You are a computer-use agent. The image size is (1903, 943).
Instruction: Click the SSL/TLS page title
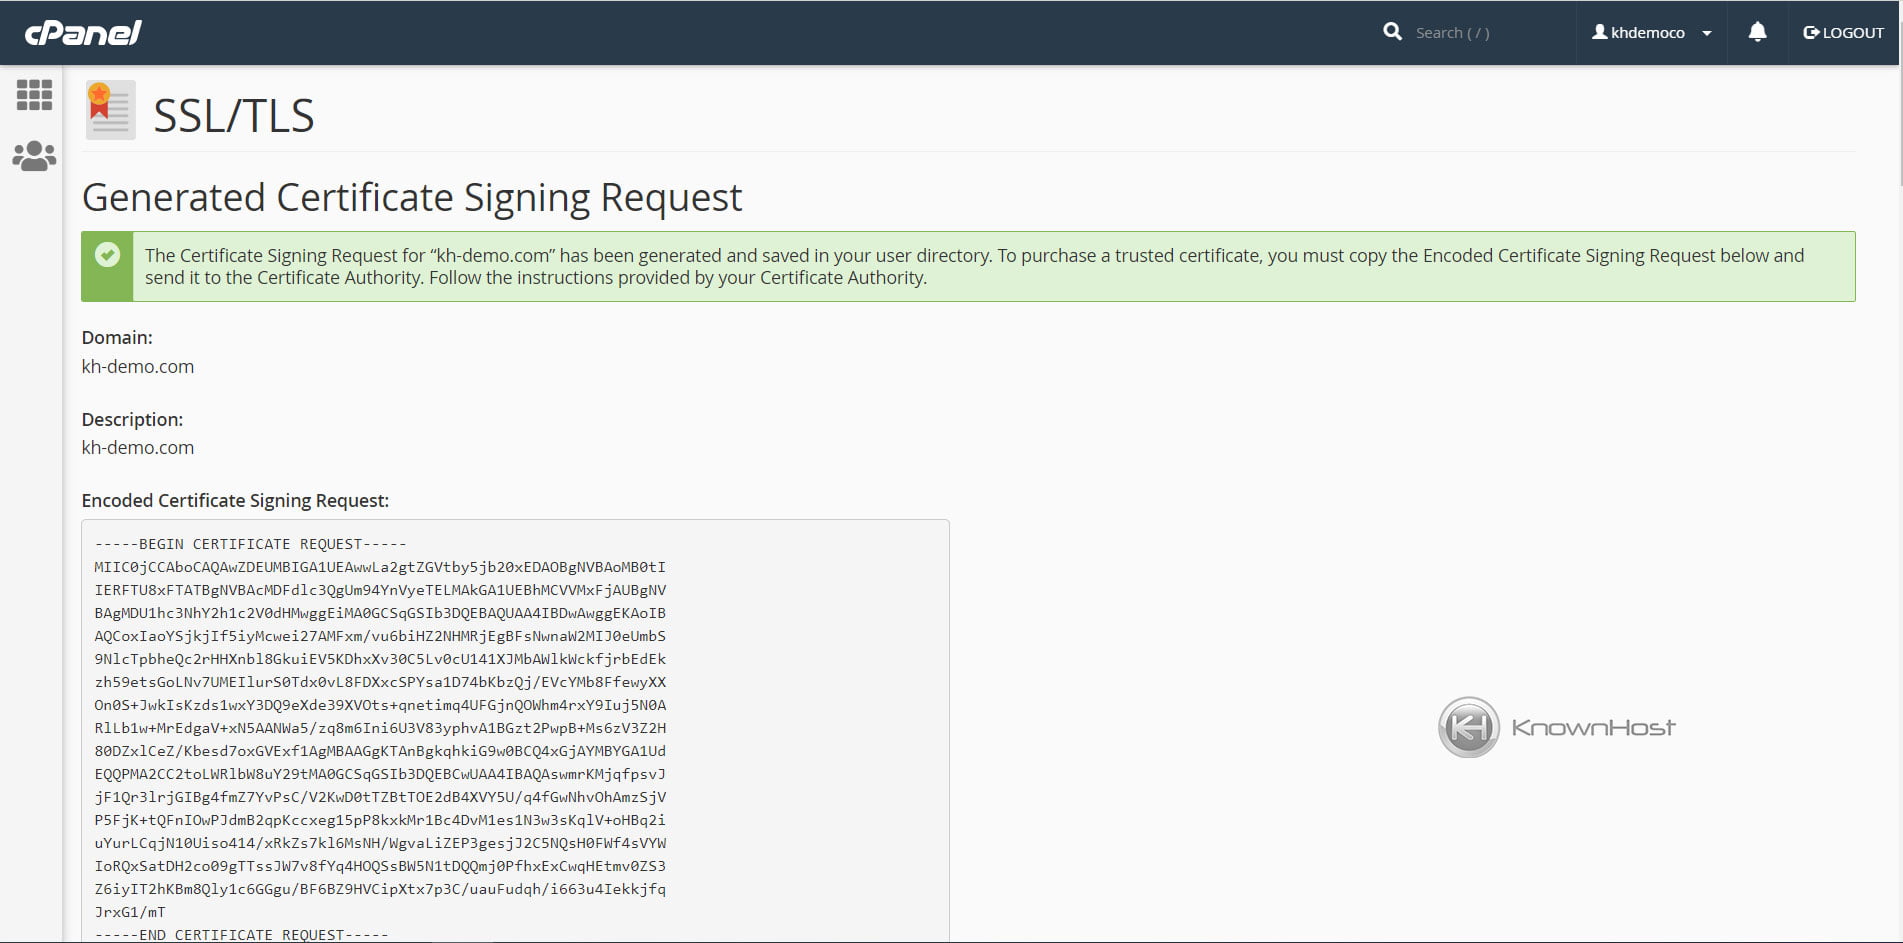(x=233, y=114)
